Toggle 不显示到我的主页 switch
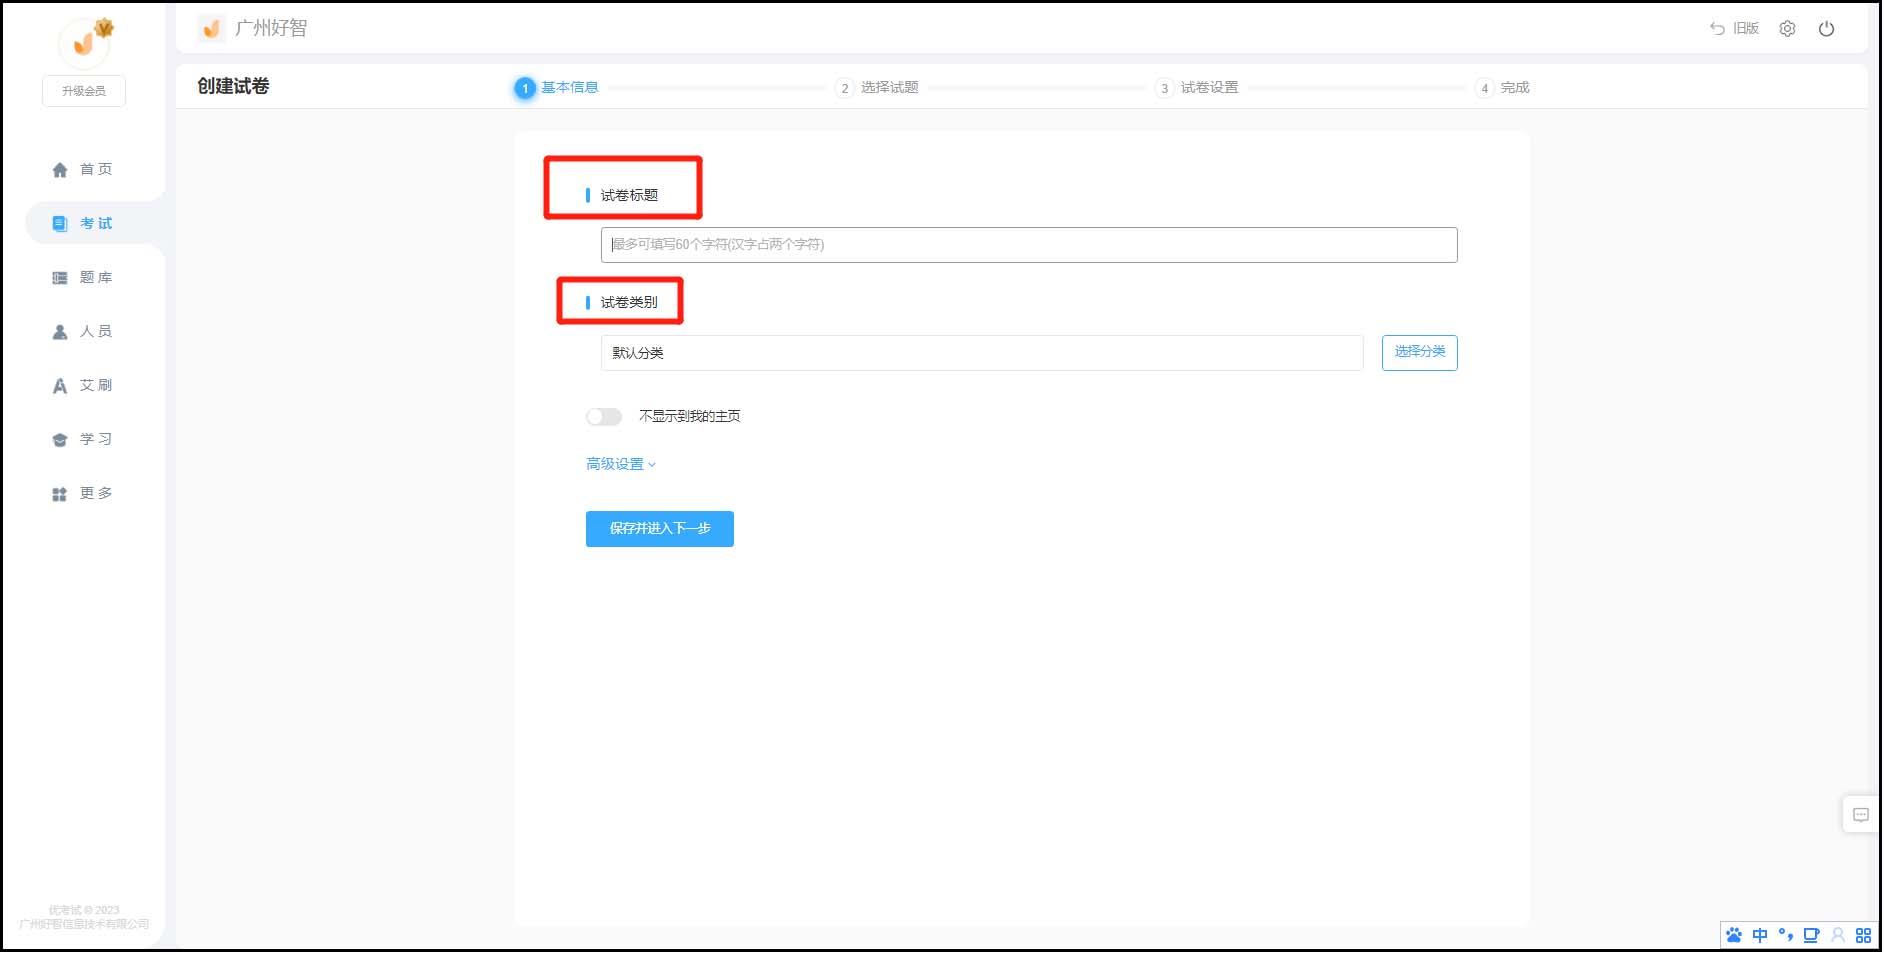Image resolution: width=1884 pixels, height=955 pixels. [604, 416]
